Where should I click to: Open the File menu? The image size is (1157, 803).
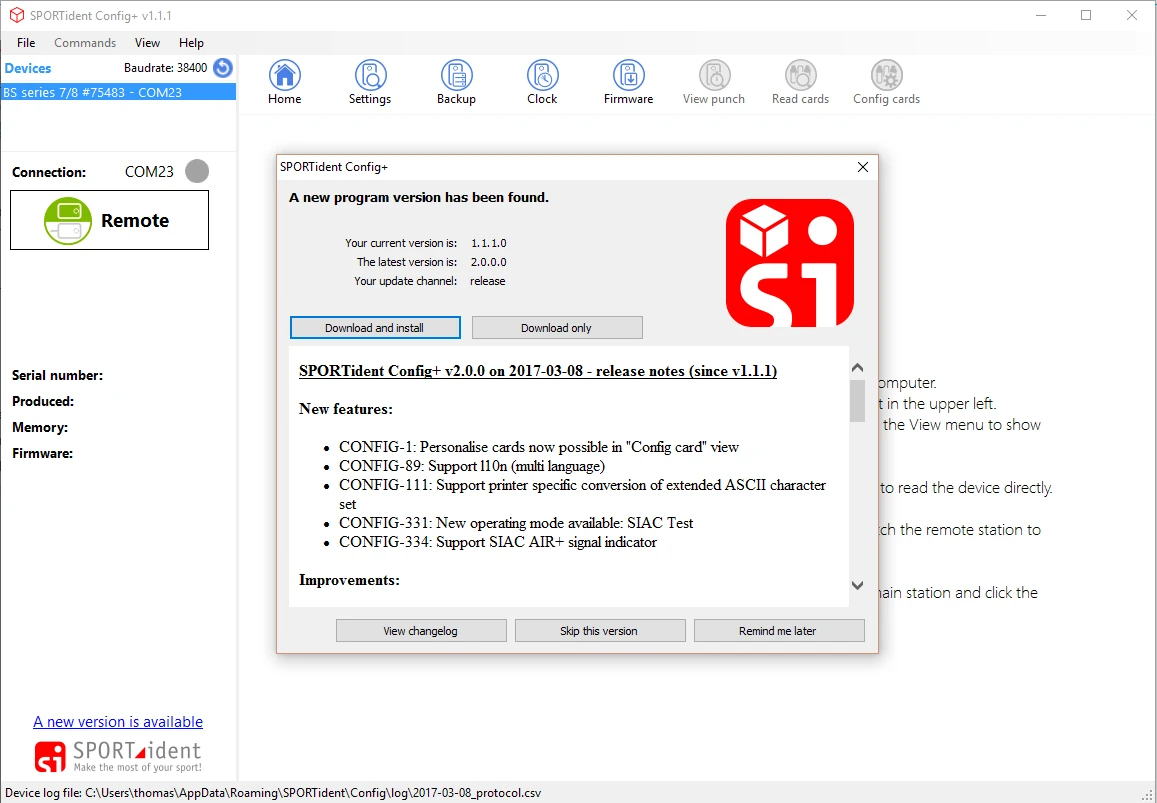click(x=26, y=43)
